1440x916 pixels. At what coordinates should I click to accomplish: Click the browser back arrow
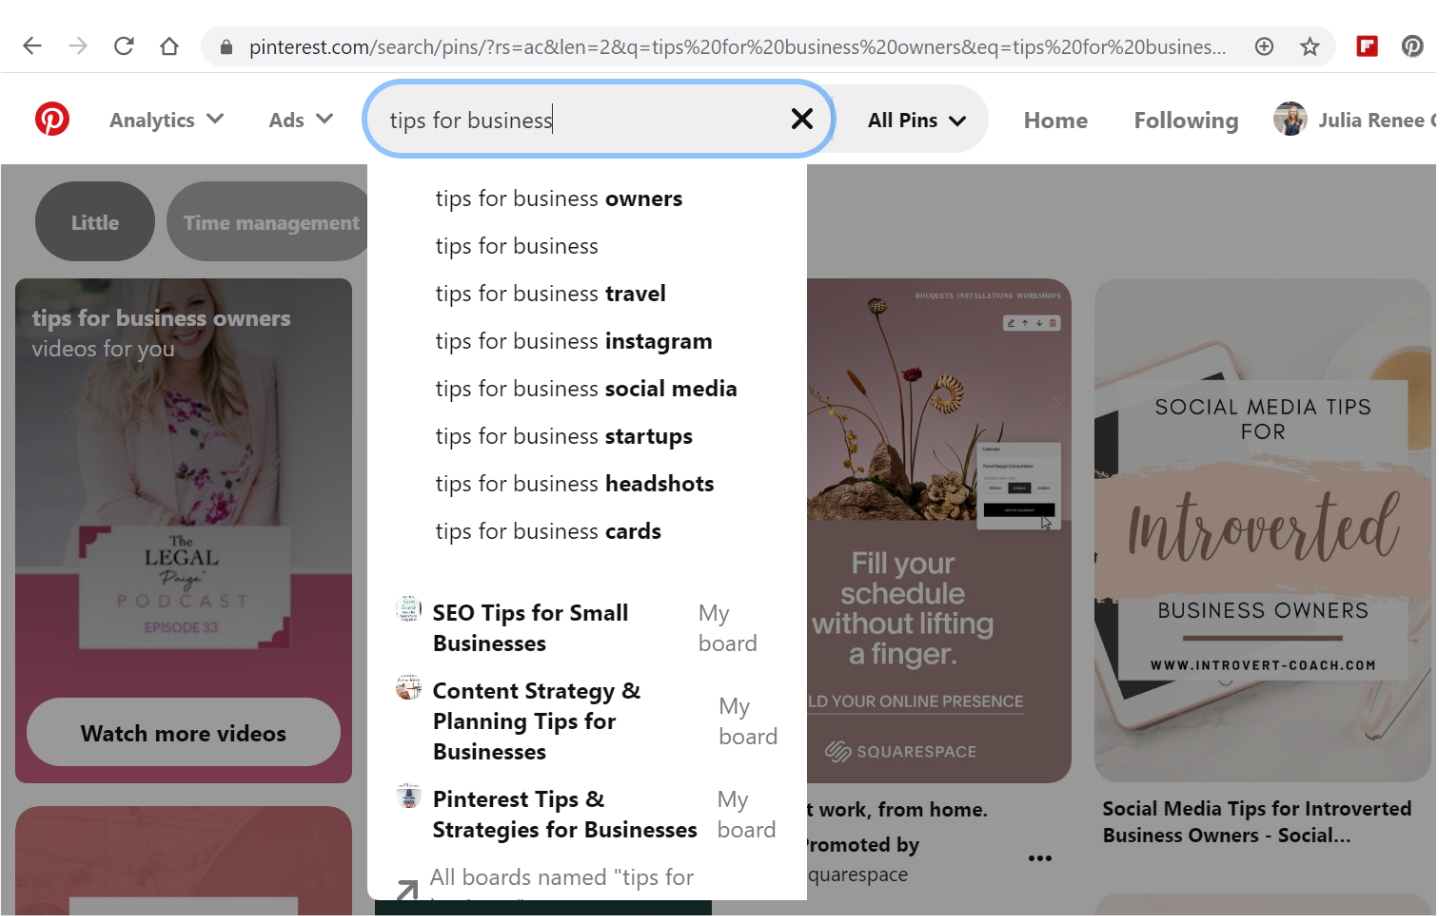coord(32,46)
